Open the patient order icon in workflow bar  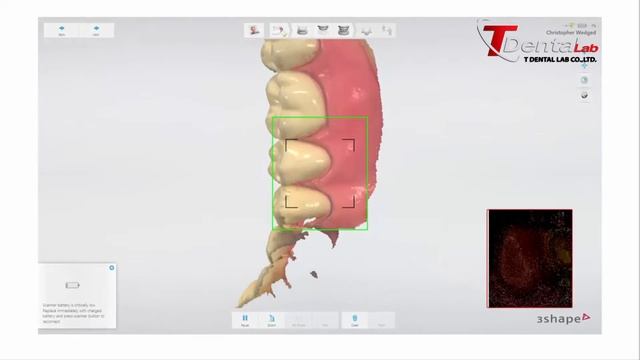254,30
